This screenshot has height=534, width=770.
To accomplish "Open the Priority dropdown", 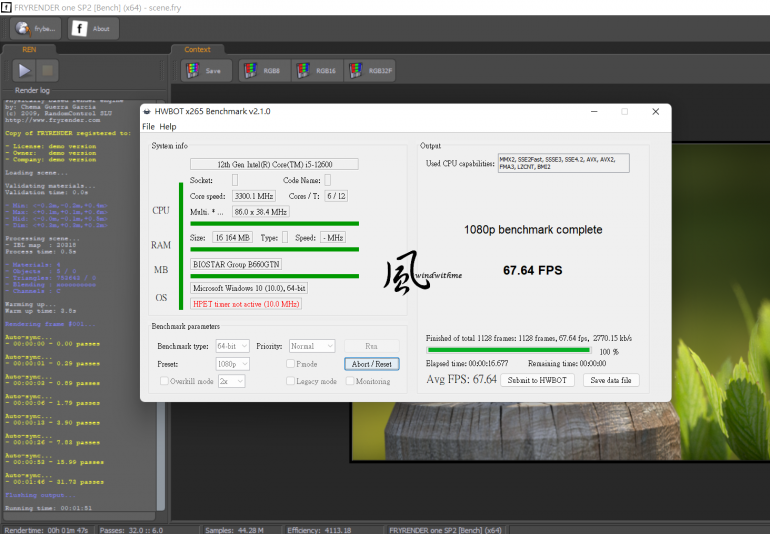I will click(311, 346).
